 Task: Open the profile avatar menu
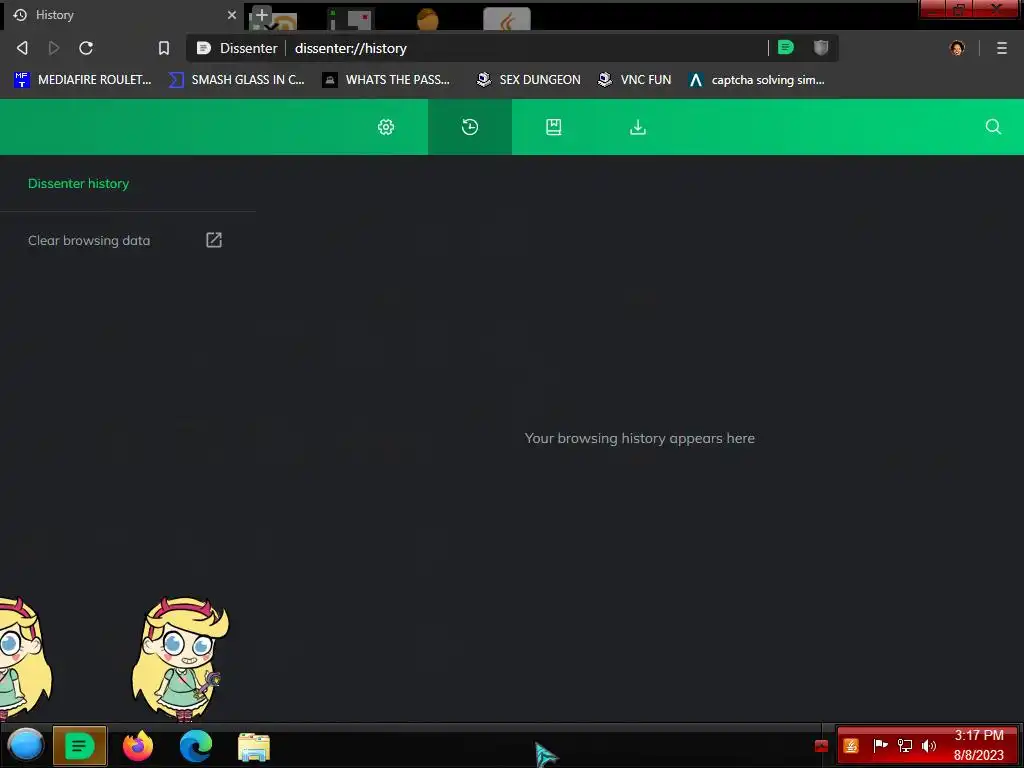pyautogui.click(x=957, y=48)
